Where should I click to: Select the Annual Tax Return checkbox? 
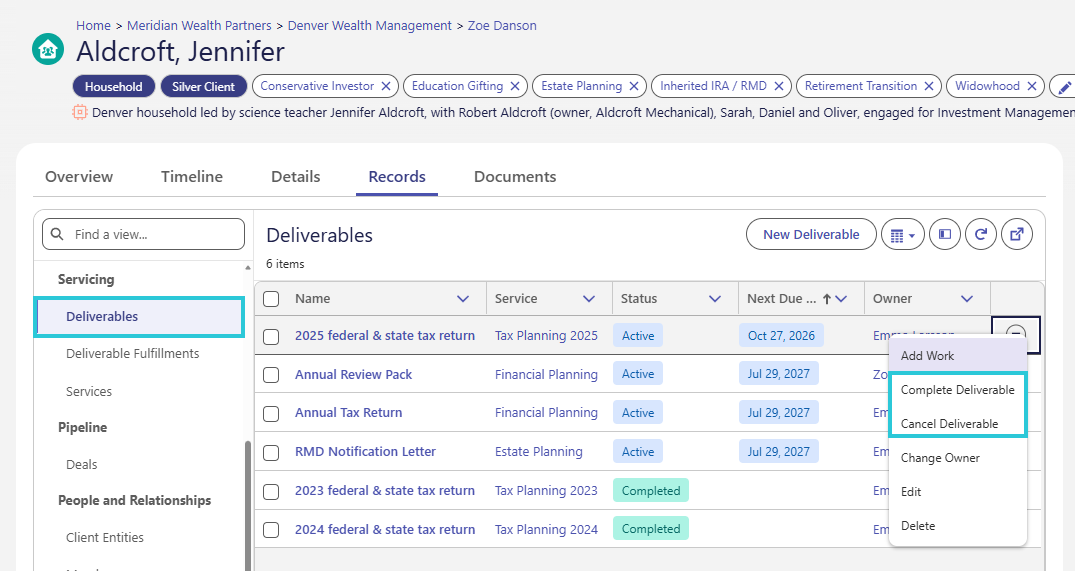click(271, 414)
